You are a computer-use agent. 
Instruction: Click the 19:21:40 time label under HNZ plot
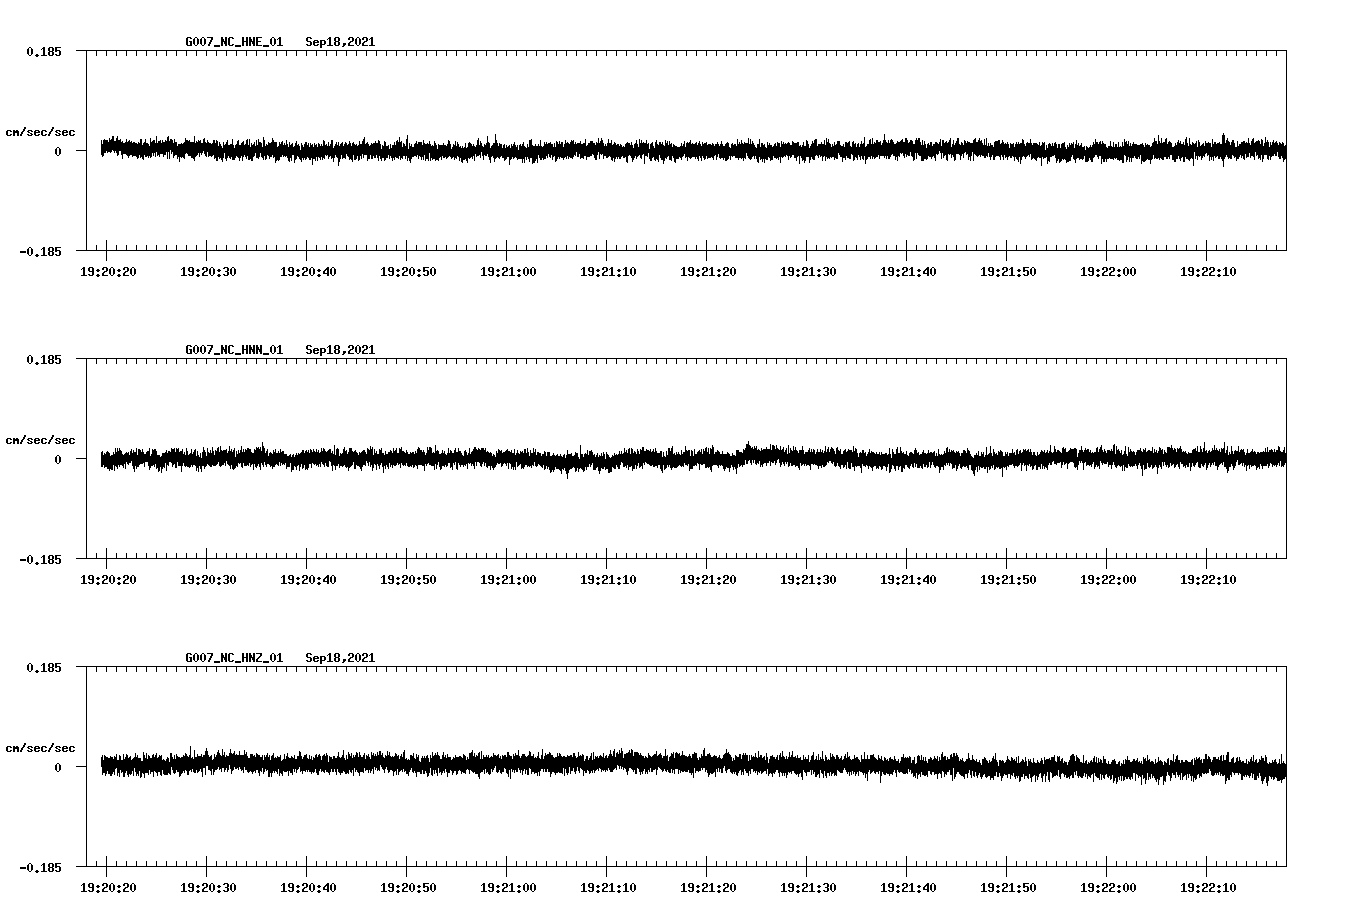click(908, 887)
